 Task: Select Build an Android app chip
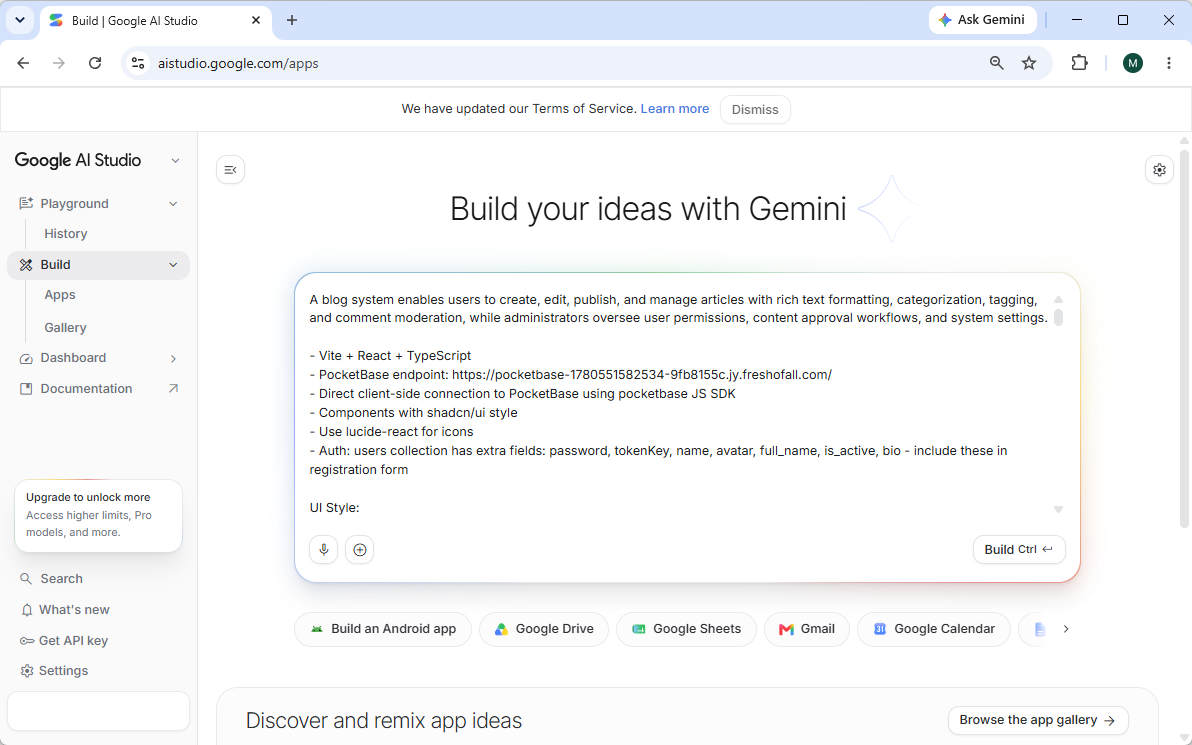(x=383, y=629)
